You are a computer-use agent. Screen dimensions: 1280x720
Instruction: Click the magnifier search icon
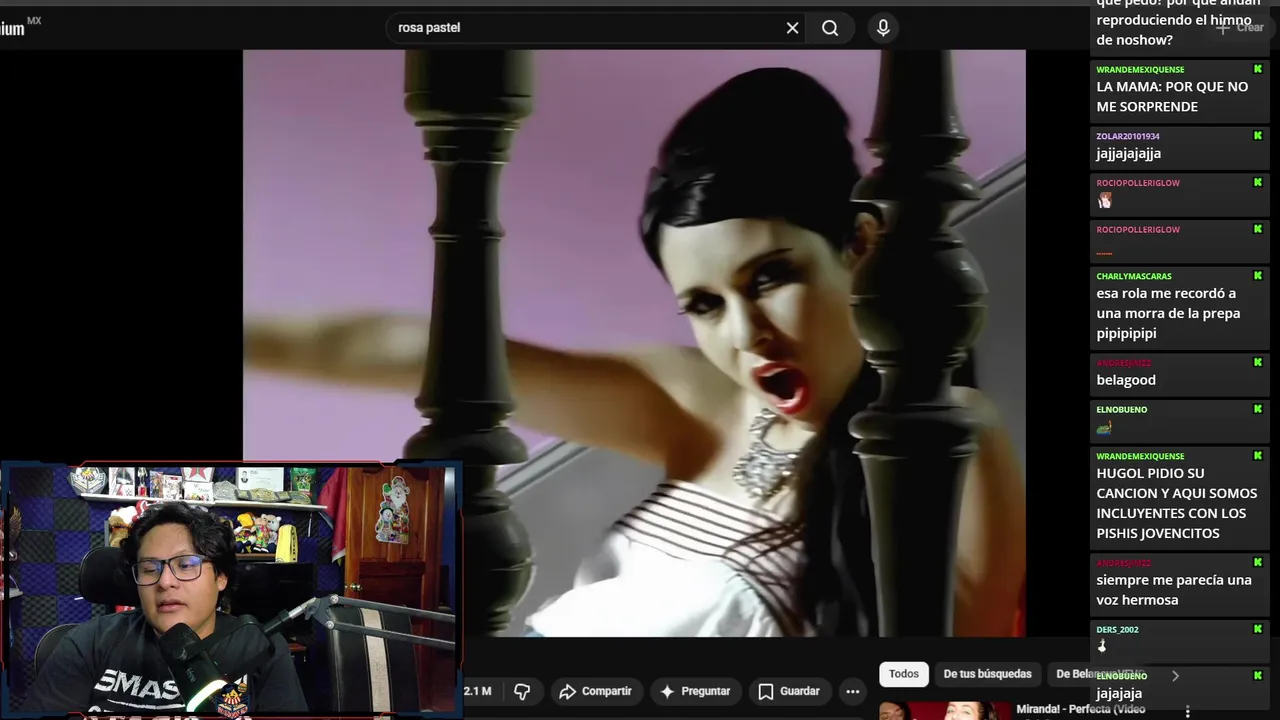[x=830, y=28]
